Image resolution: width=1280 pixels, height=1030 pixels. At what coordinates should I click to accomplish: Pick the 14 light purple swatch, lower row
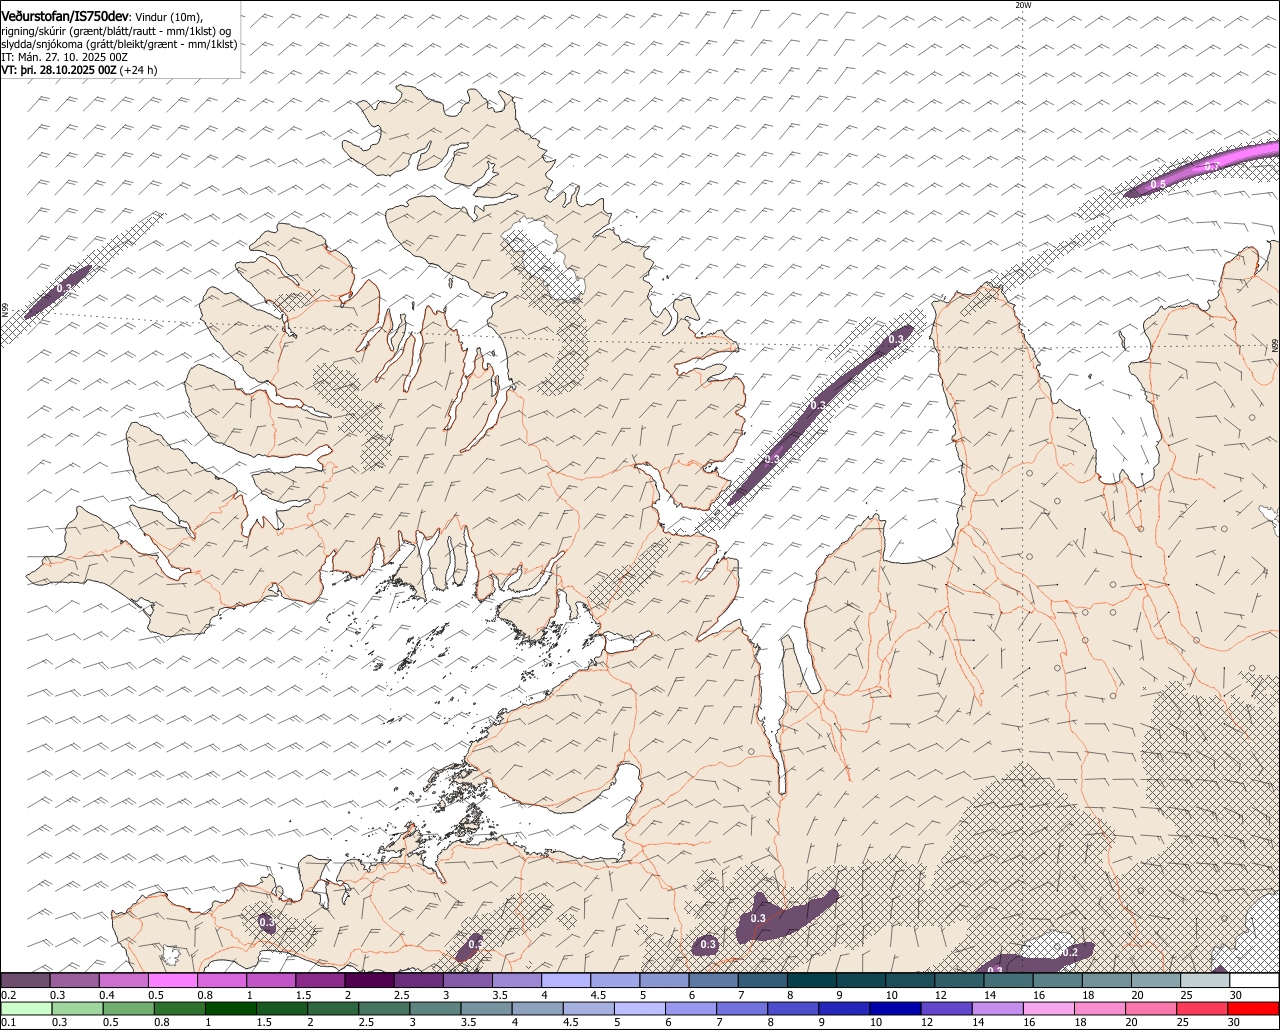pos(997,1008)
